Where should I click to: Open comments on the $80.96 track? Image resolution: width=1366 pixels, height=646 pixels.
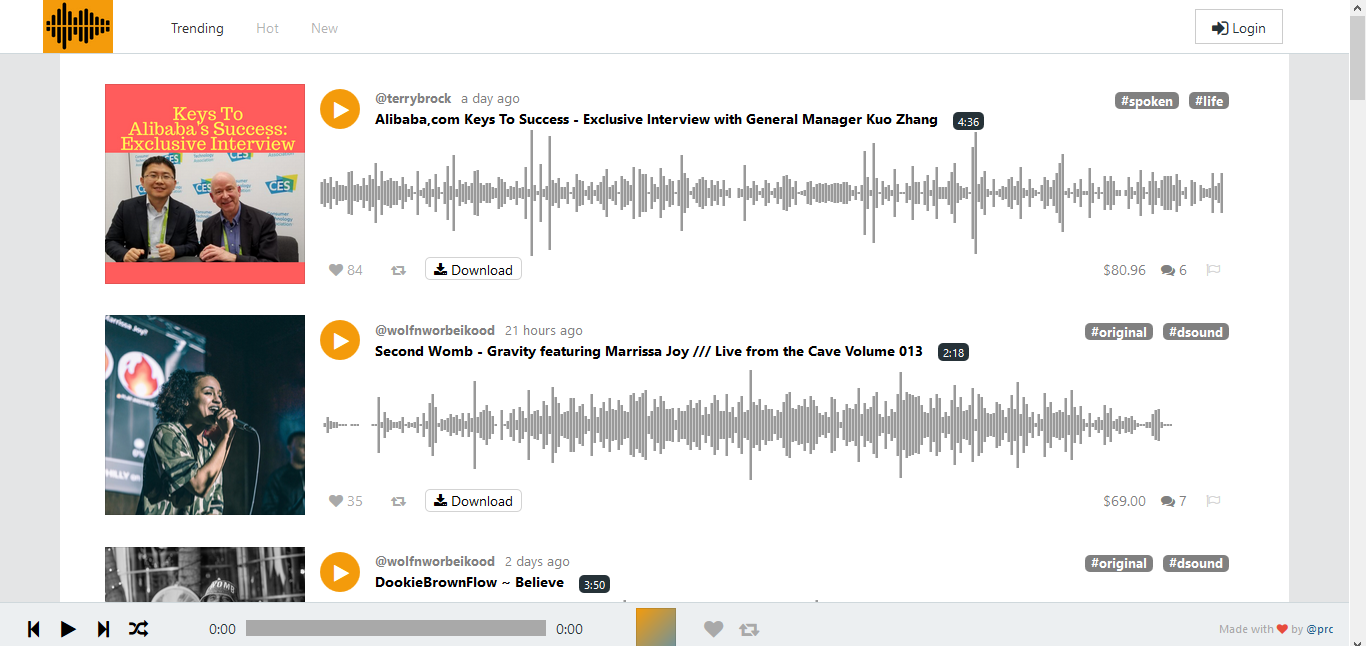point(1174,270)
